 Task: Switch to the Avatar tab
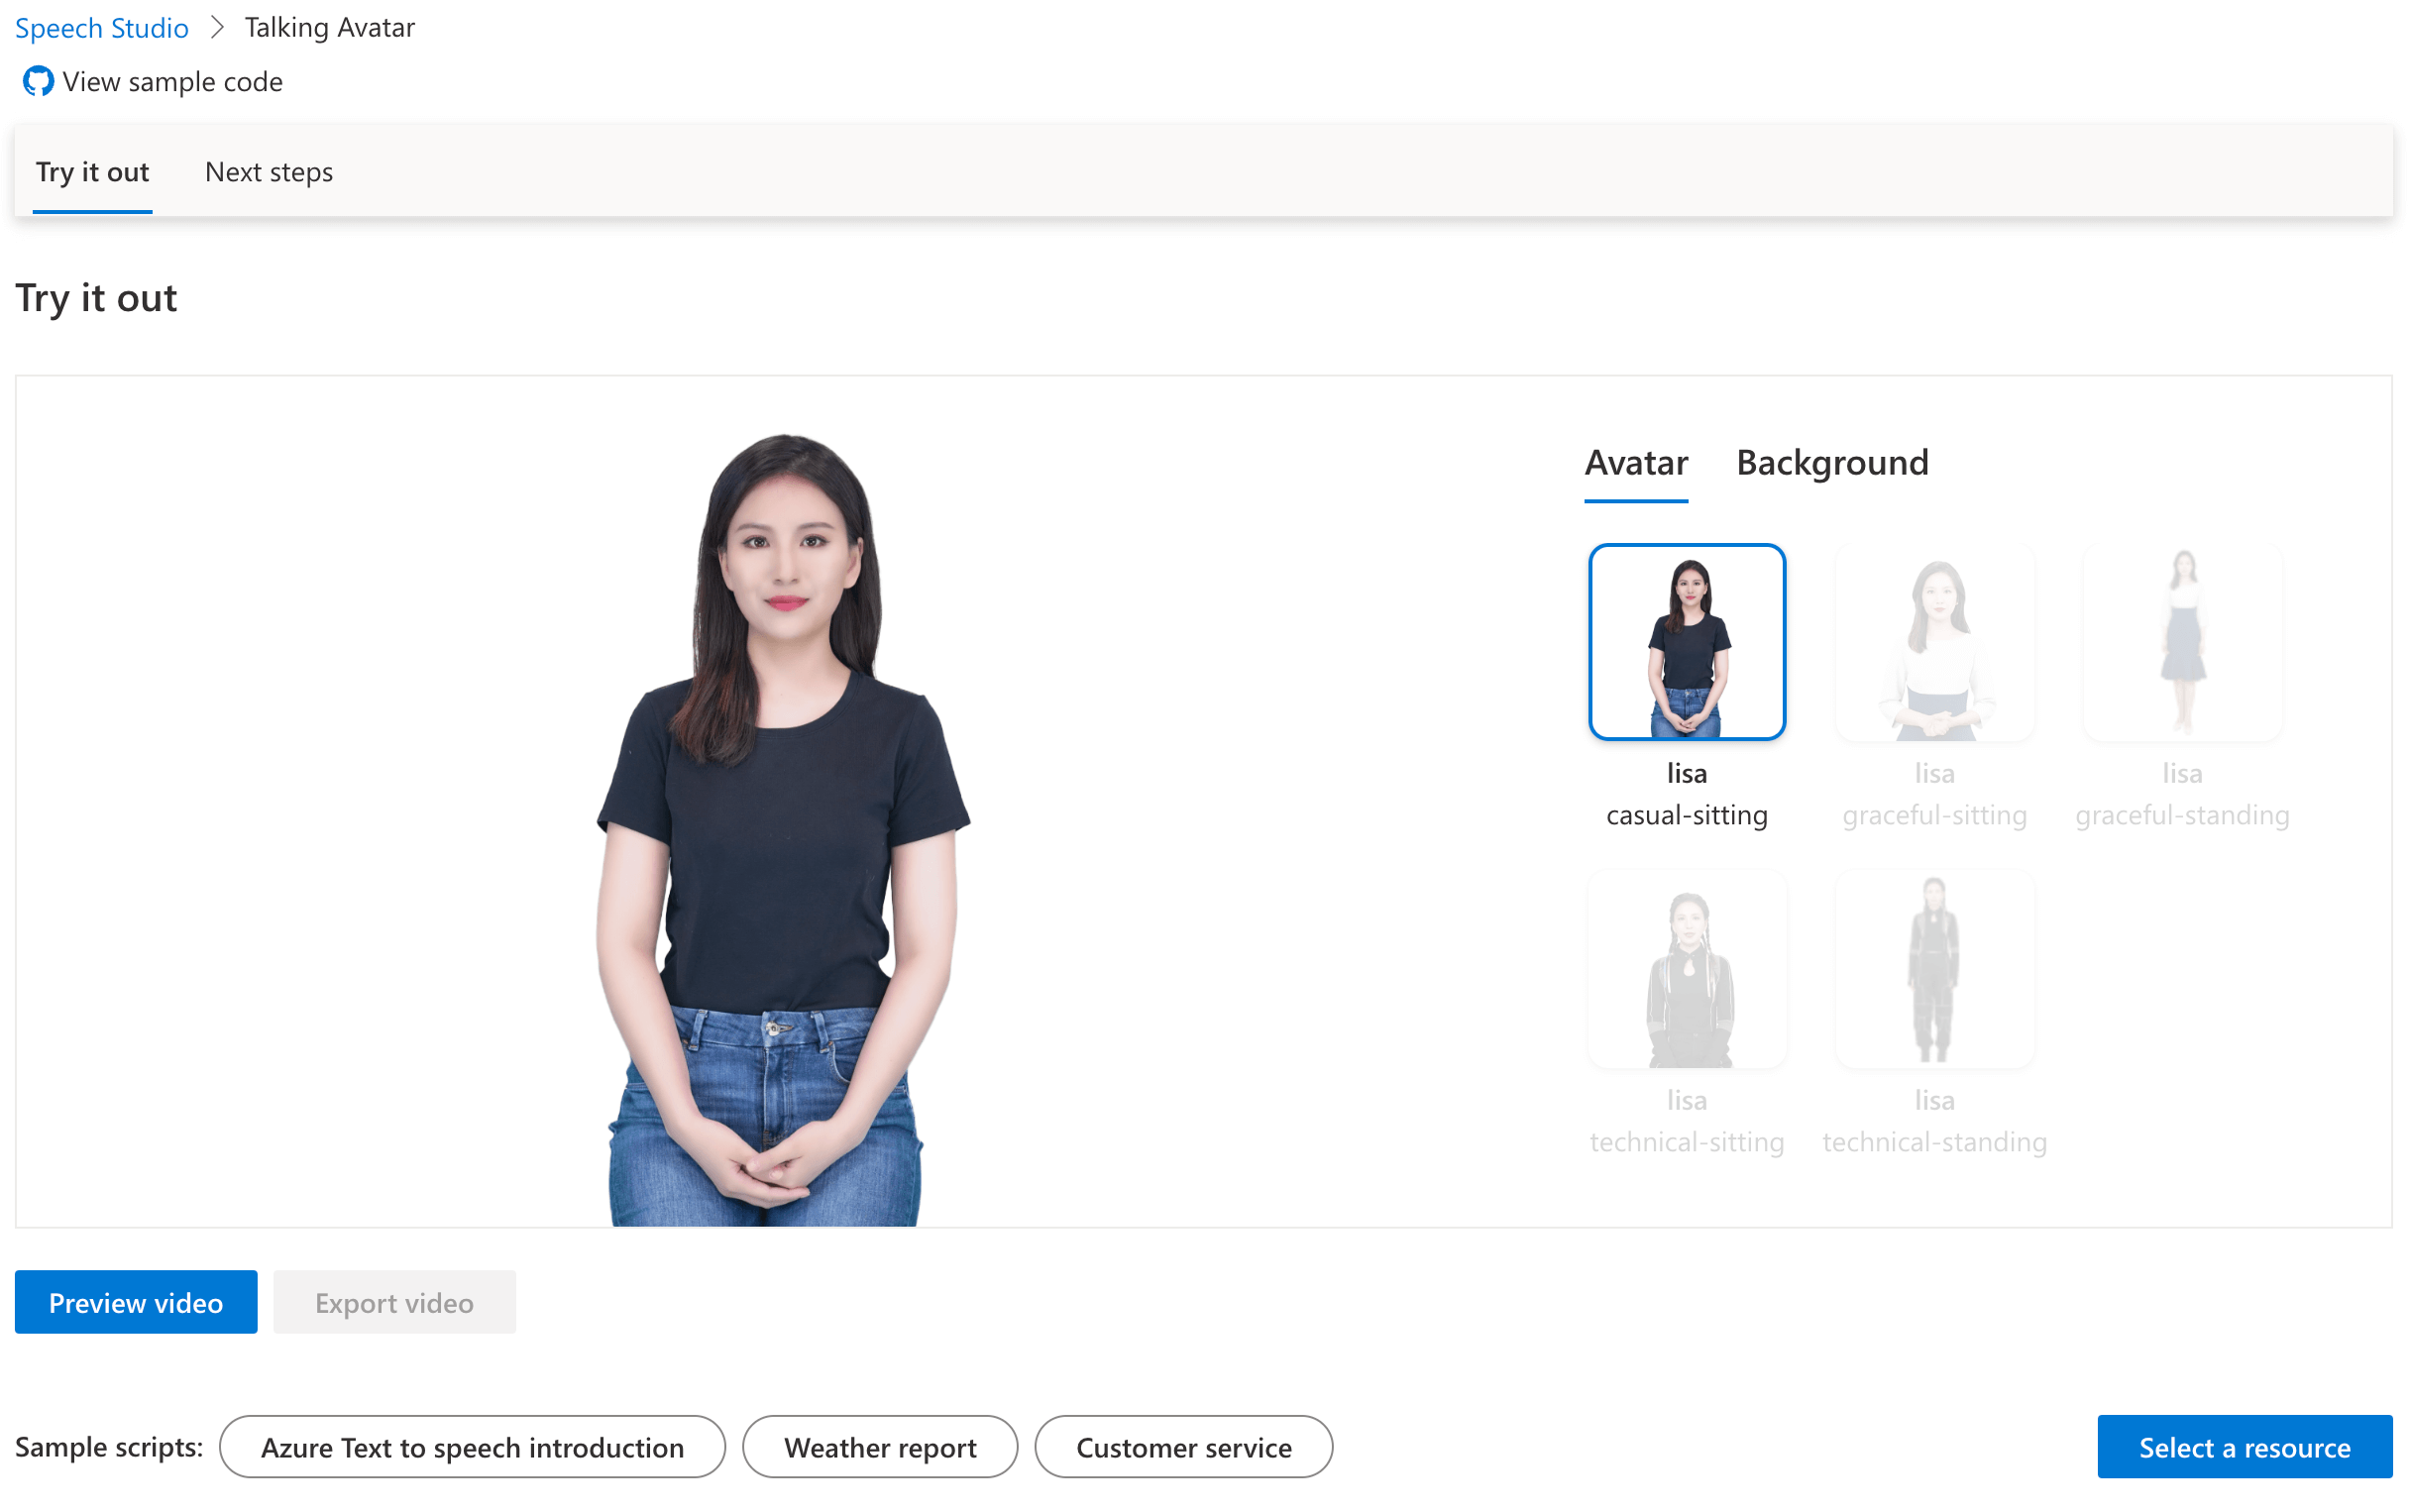coord(1634,462)
